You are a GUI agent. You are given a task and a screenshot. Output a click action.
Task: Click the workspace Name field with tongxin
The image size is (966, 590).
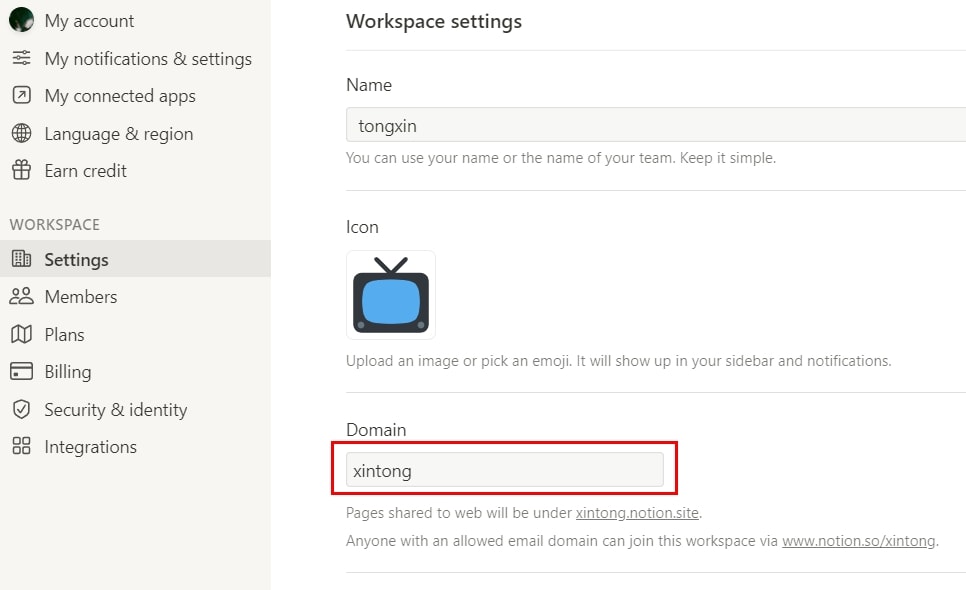tap(656, 125)
